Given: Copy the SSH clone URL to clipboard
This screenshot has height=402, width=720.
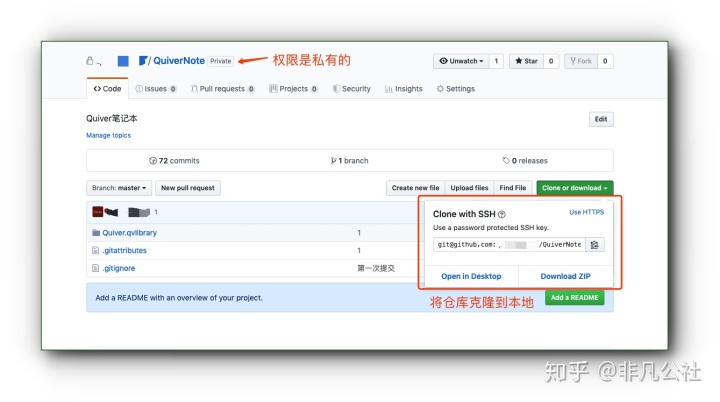Looking at the screenshot, I should pyautogui.click(x=595, y=245).
